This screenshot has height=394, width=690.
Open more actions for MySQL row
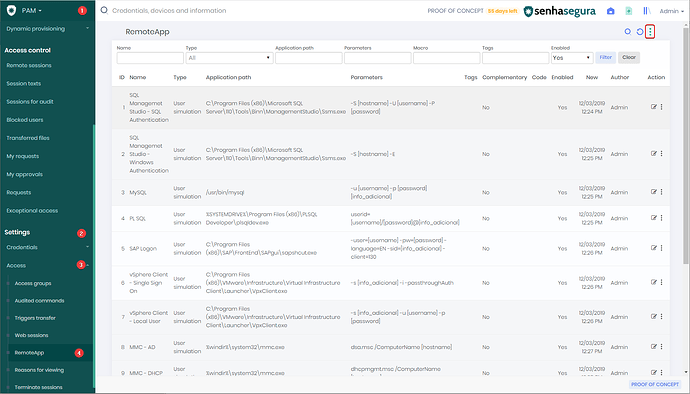click(661, 192)
